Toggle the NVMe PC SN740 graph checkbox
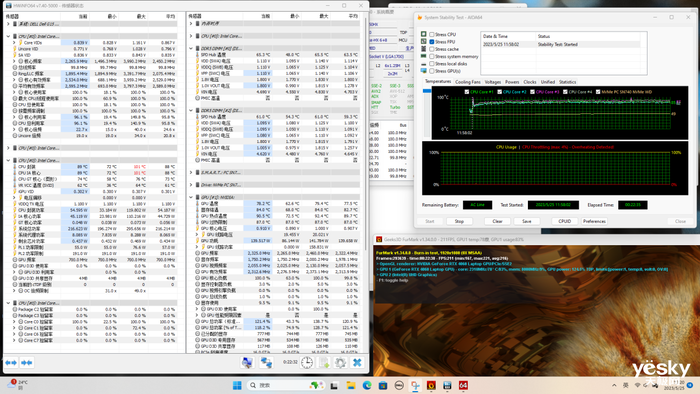This screenshot has height=394, width=700. pos(598,92)
